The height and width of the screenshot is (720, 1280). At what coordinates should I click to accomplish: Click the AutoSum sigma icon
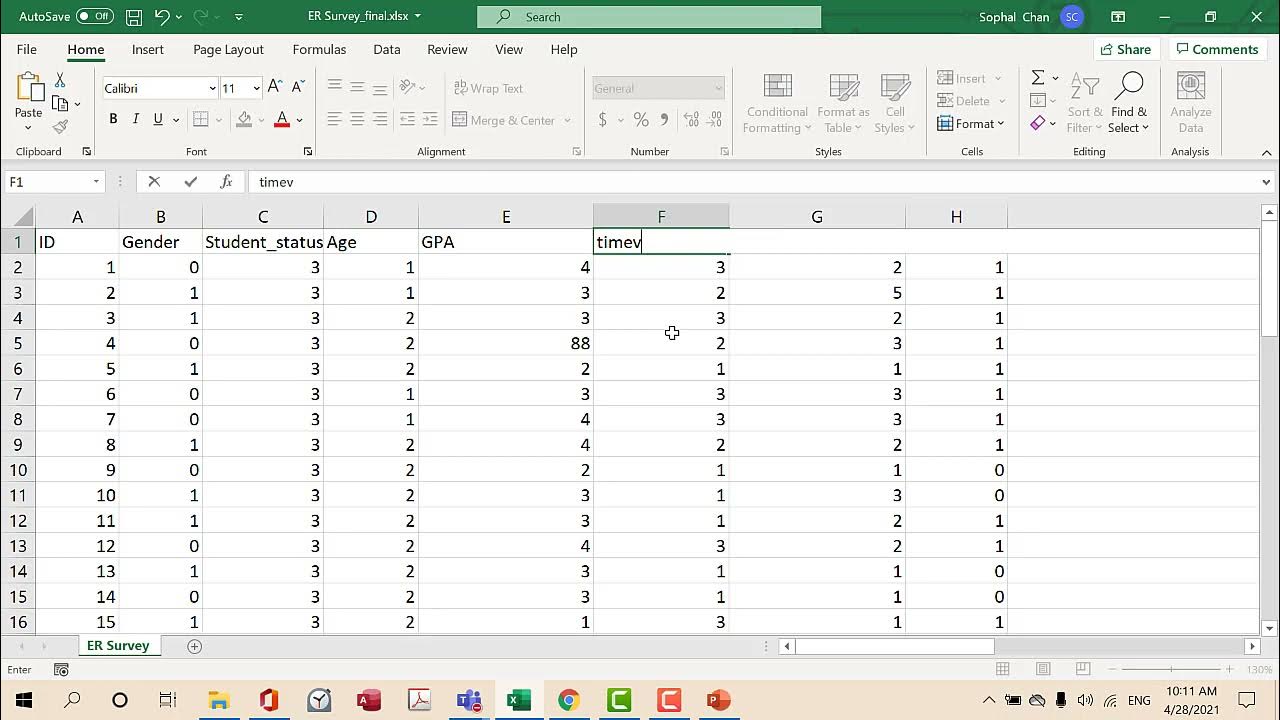(x=1038, y=78)
